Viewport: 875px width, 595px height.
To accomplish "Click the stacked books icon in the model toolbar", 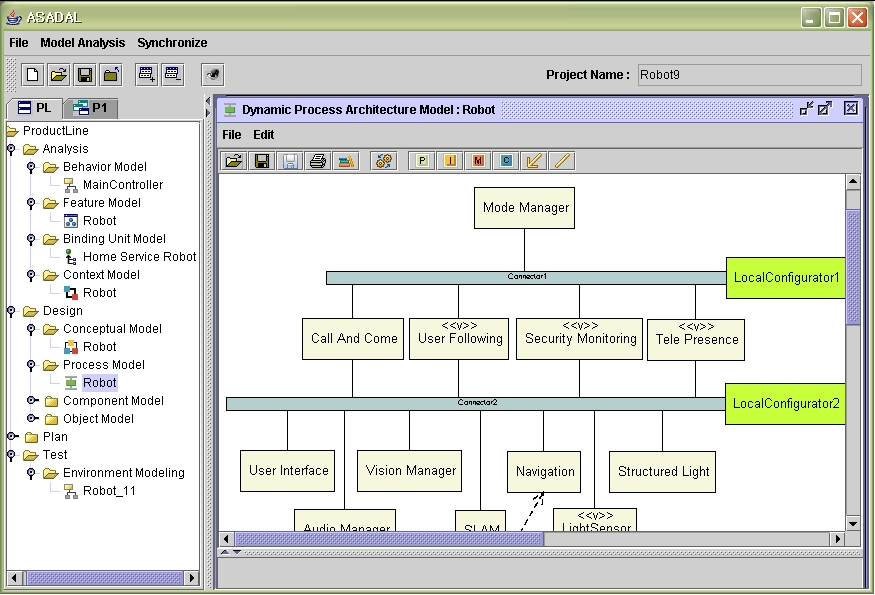I will coord(346,161).
